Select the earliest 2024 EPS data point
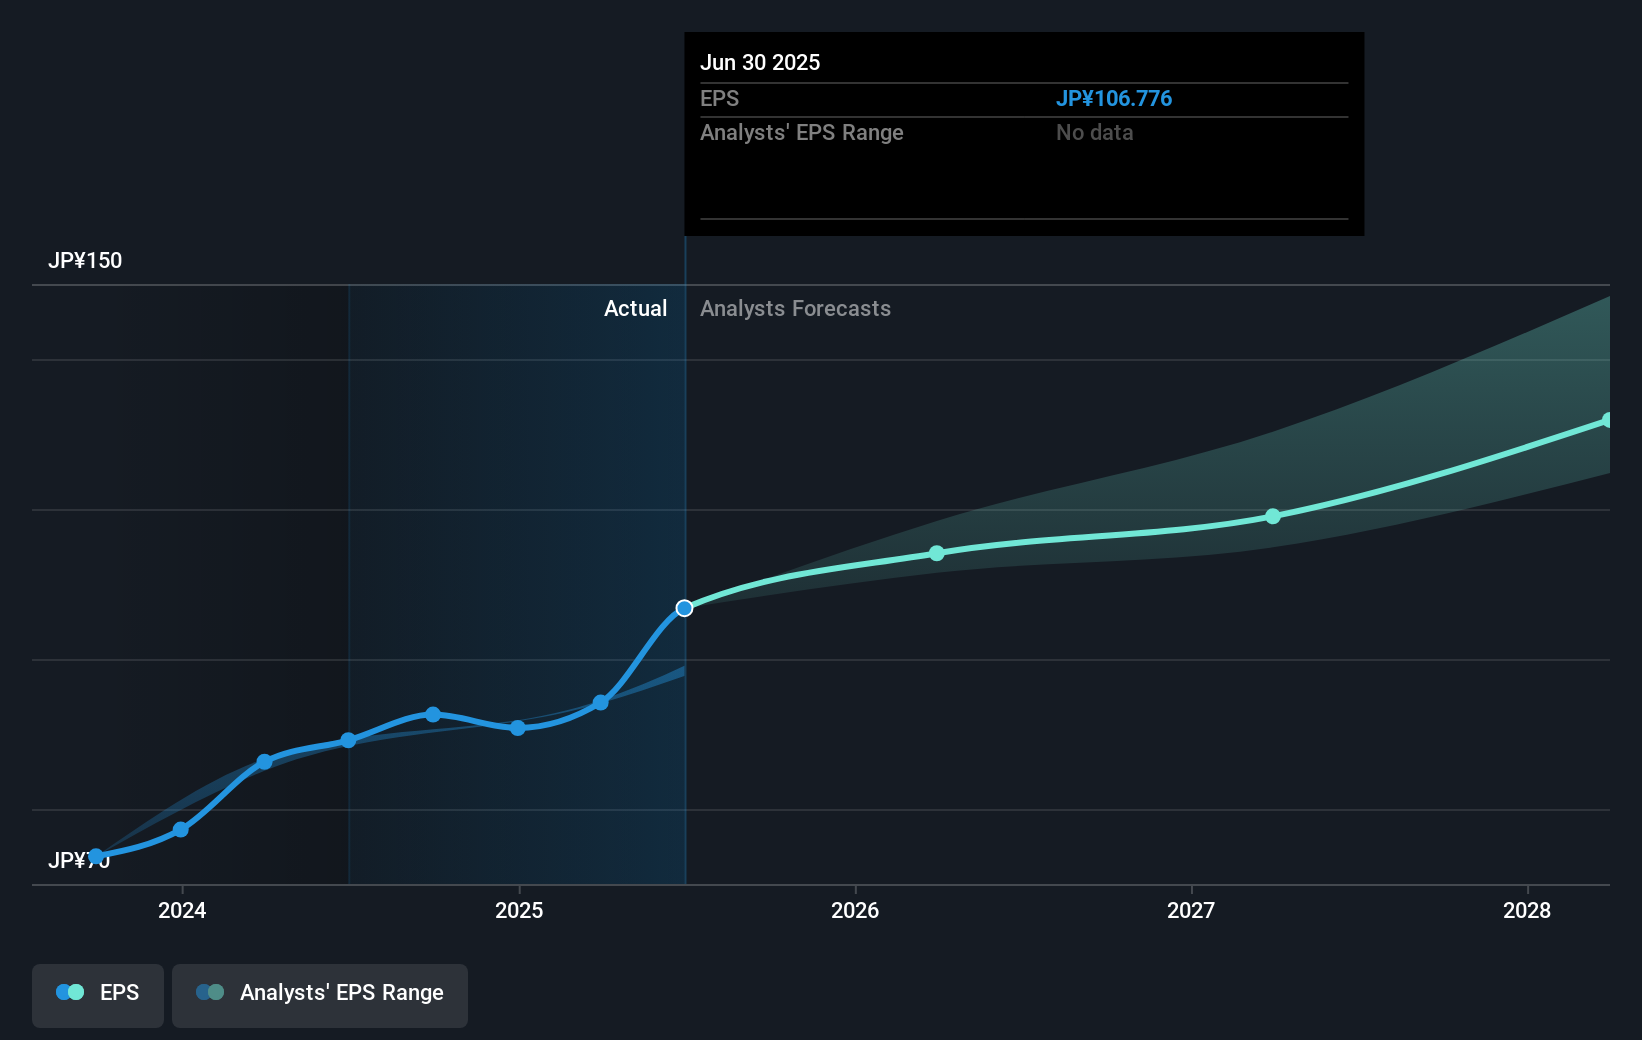 pyautogui.click(x=96, y=855)
